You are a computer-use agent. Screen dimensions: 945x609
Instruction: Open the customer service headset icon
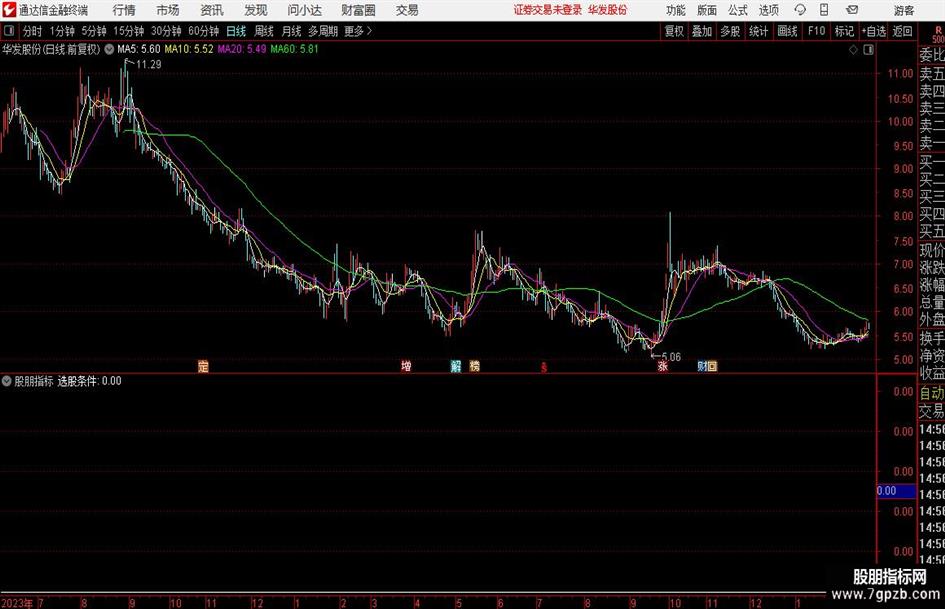(x=800, y=10)
